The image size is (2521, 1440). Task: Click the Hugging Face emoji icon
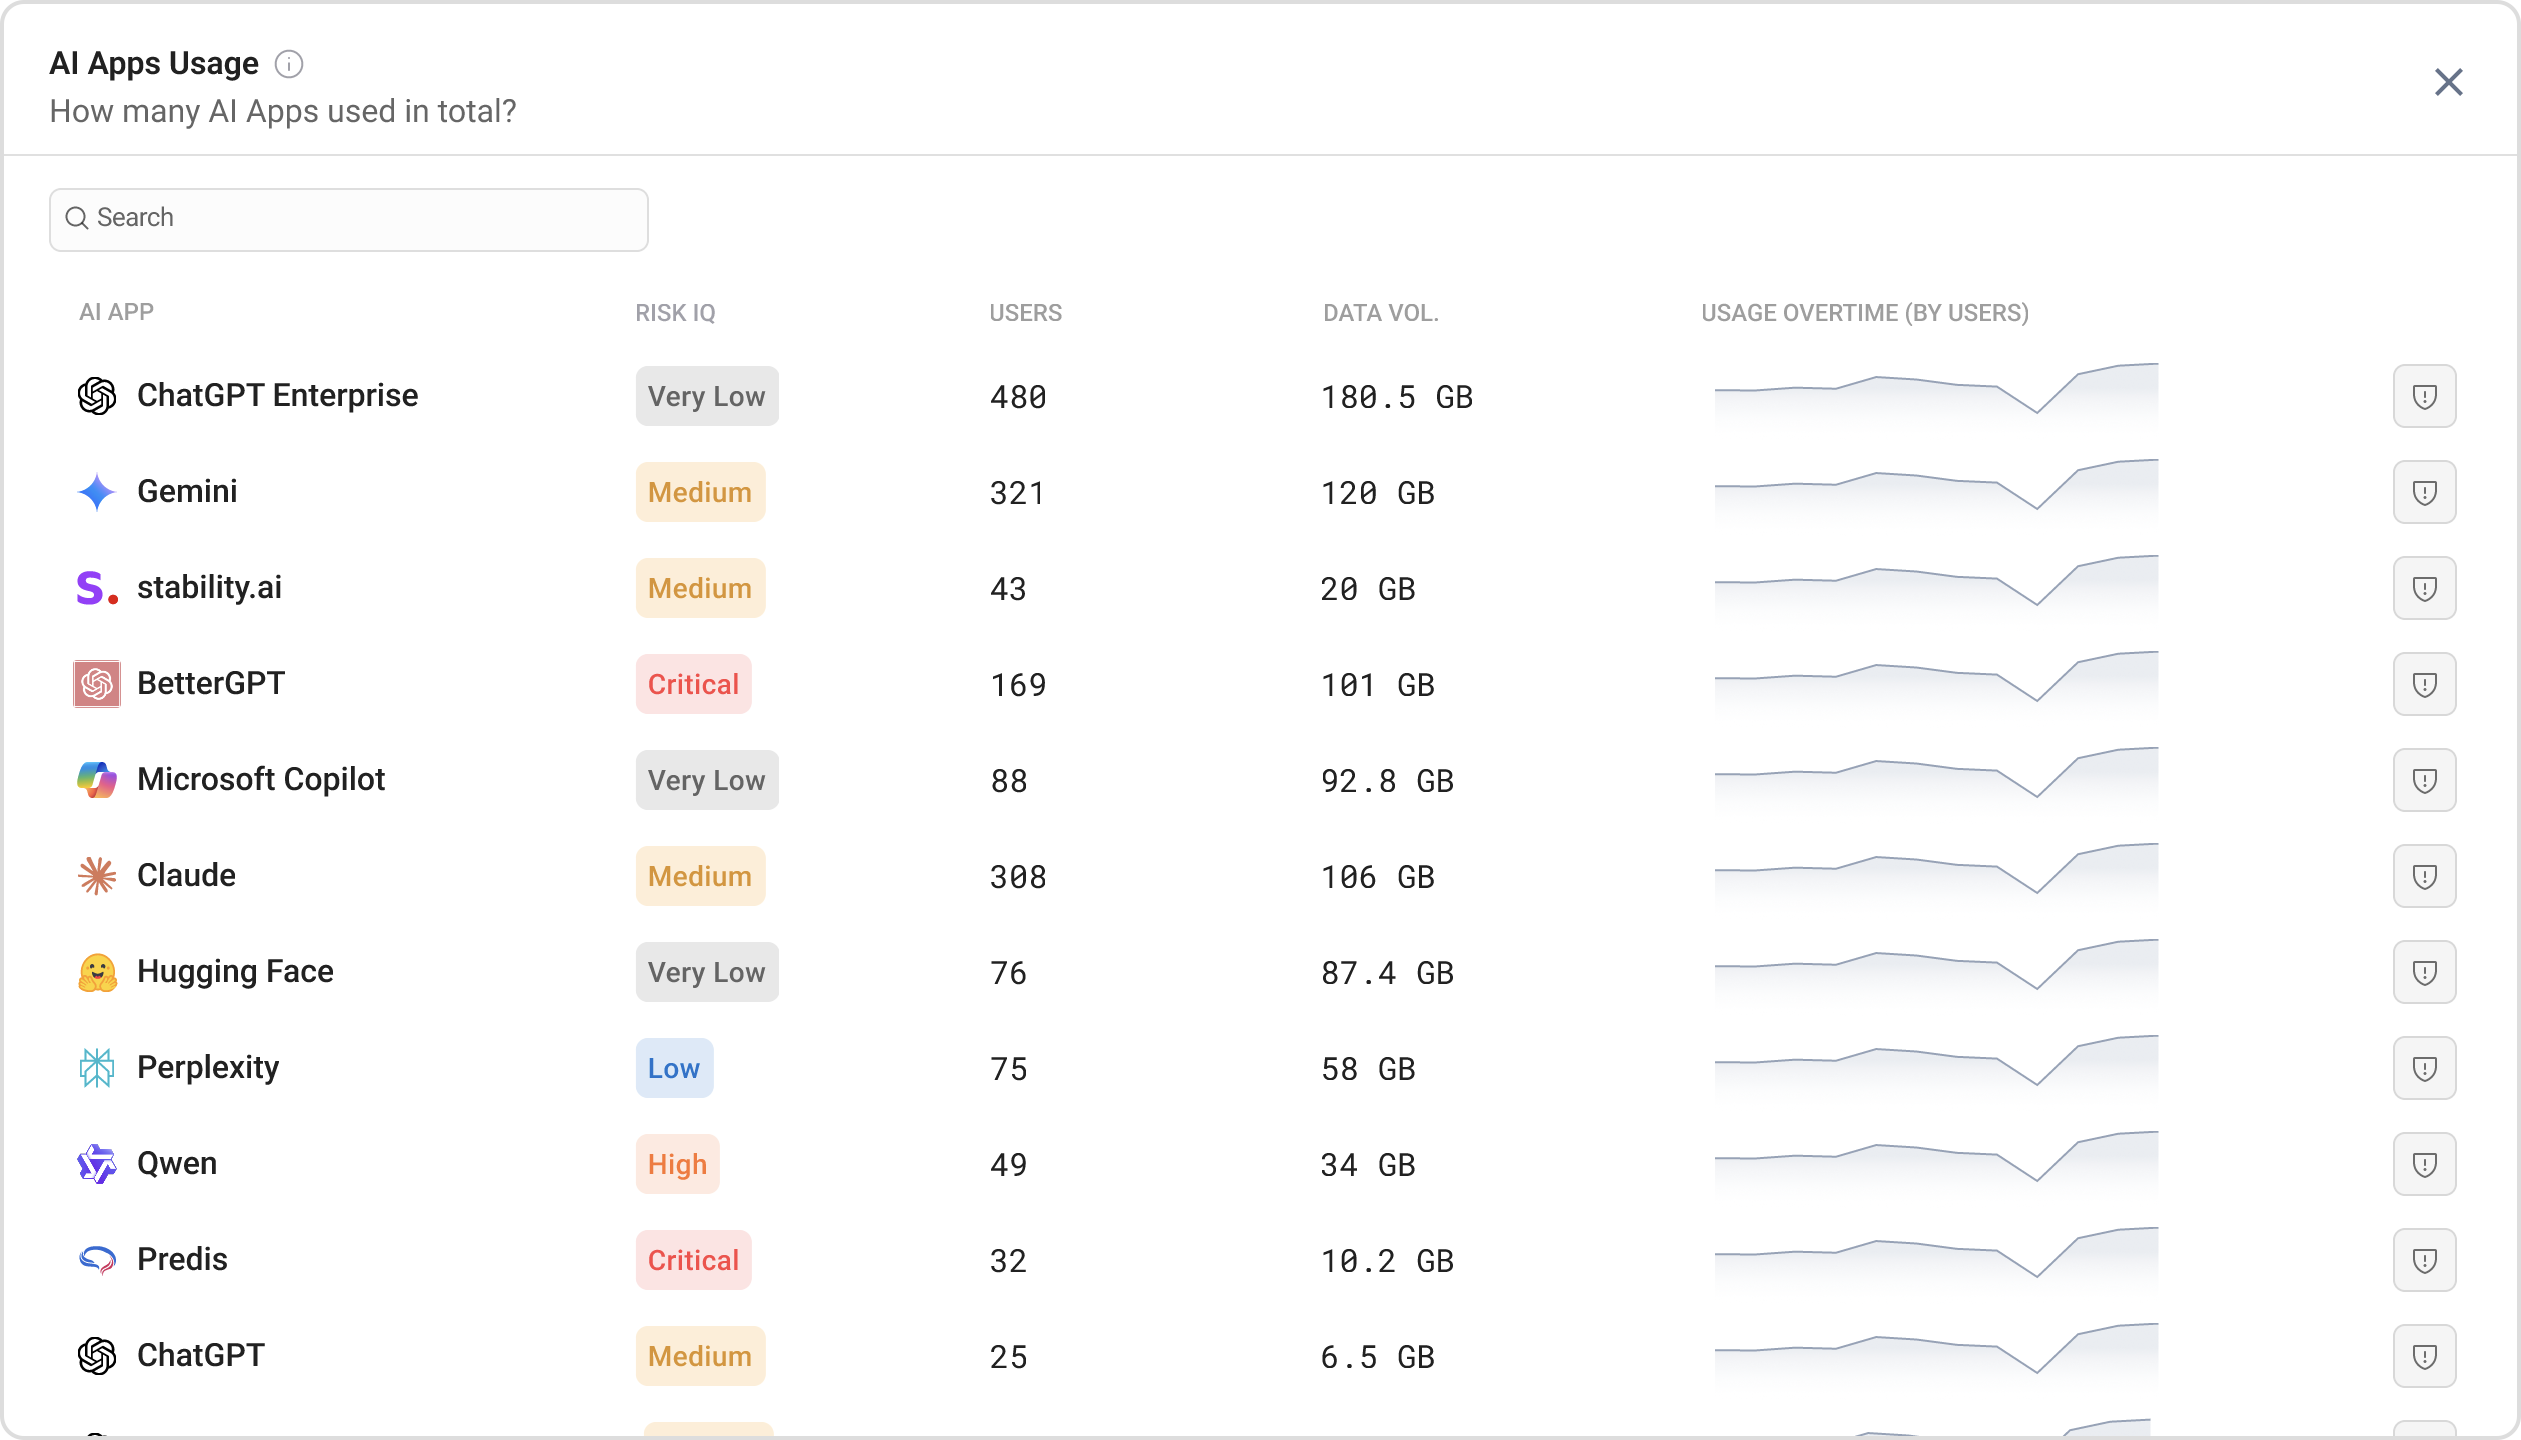[x=97, y=971]
